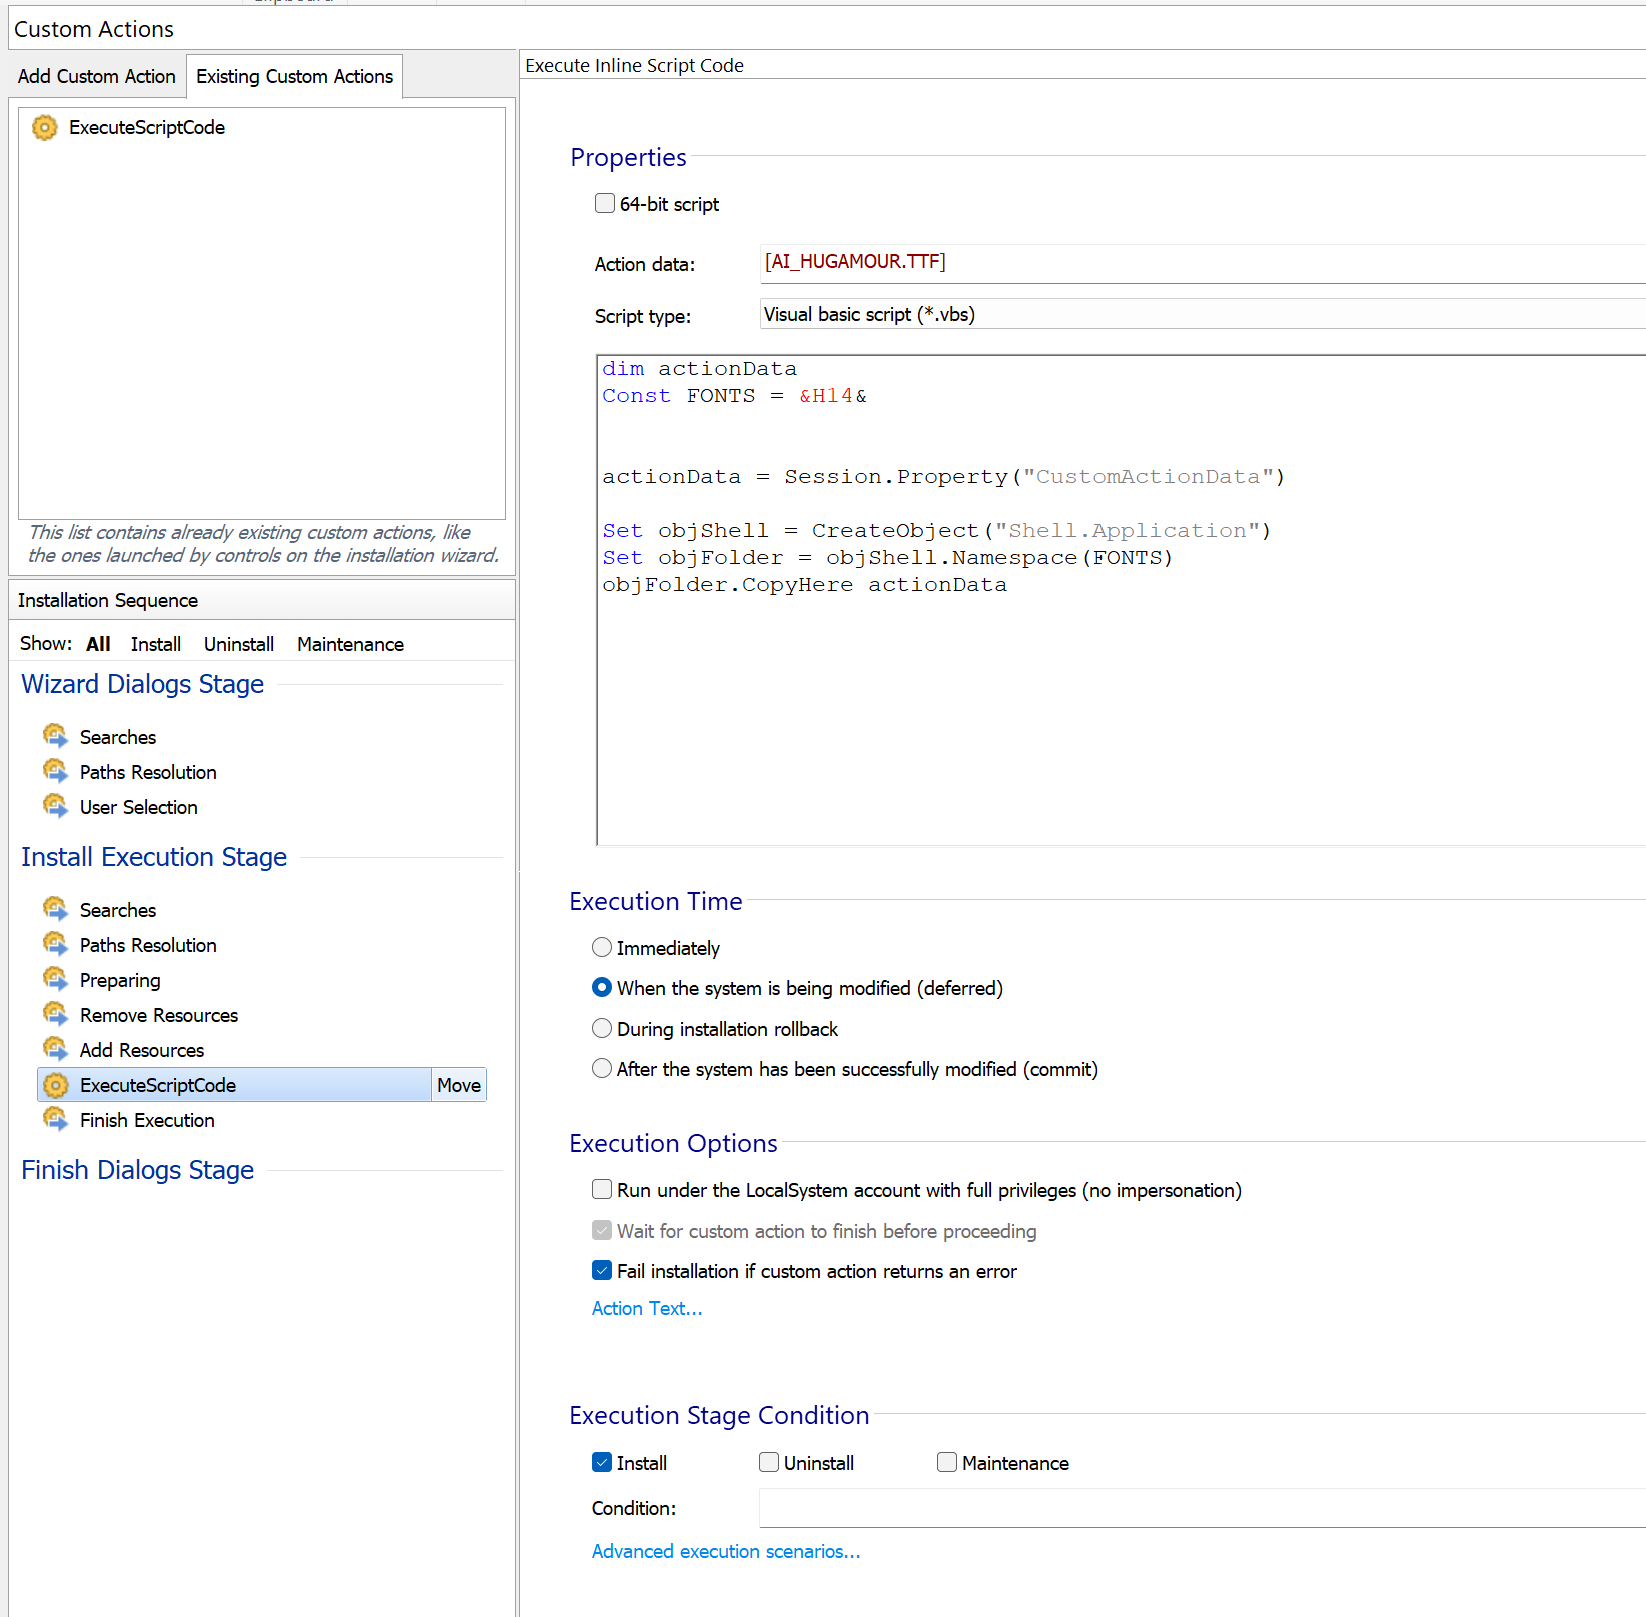Screen dimensions: 1646x1617
Task: Click the Searches icon under Wizard Dialogs Stage
Action: pyautogui.click(x=55, y=736)
